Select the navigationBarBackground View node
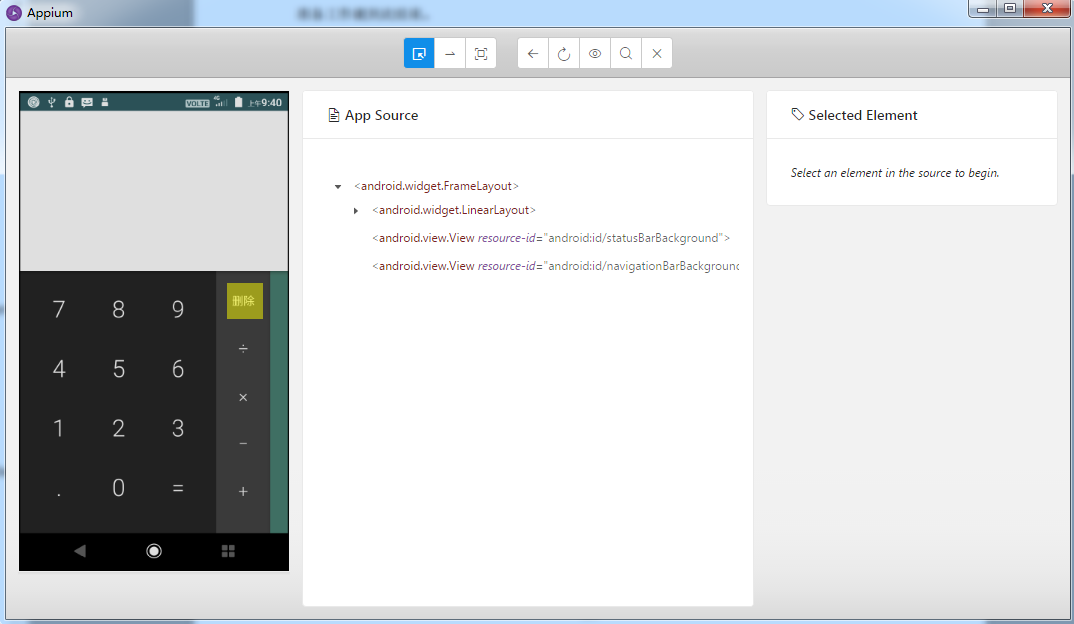Viewport: 1074px width, 624px height. click(555, 266)
